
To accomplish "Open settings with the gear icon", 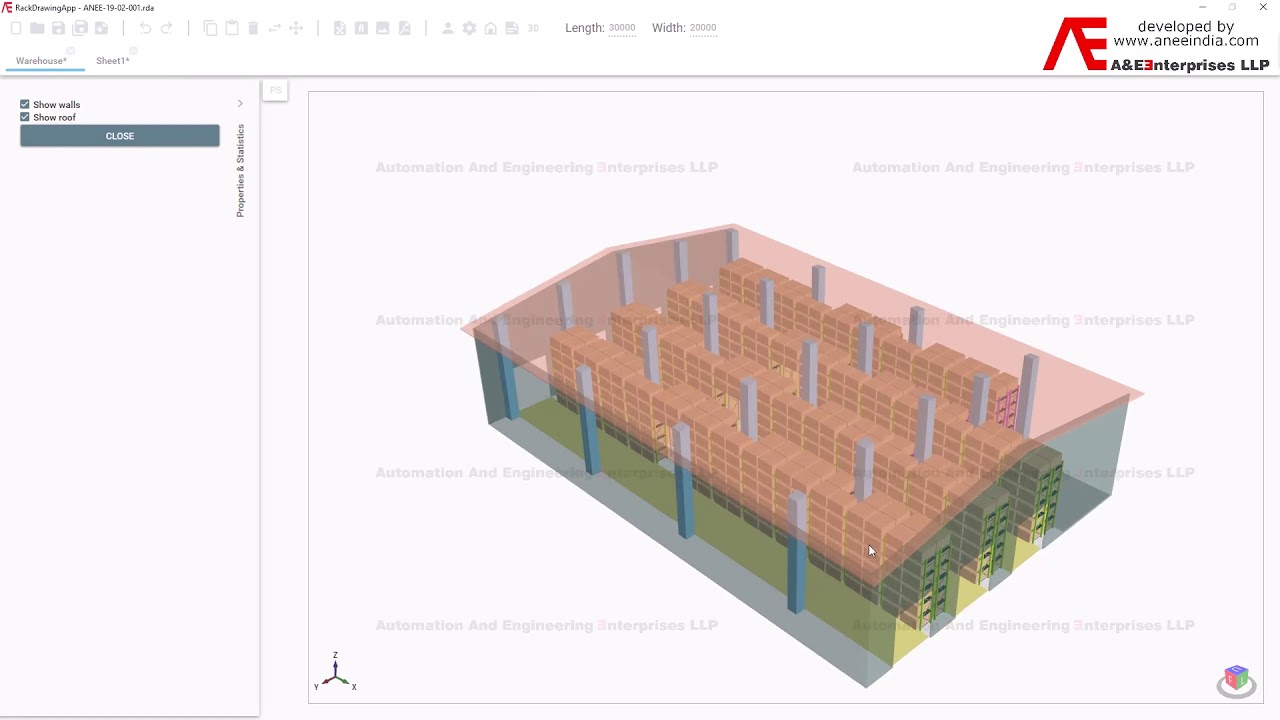I will (x=469, y=28).
